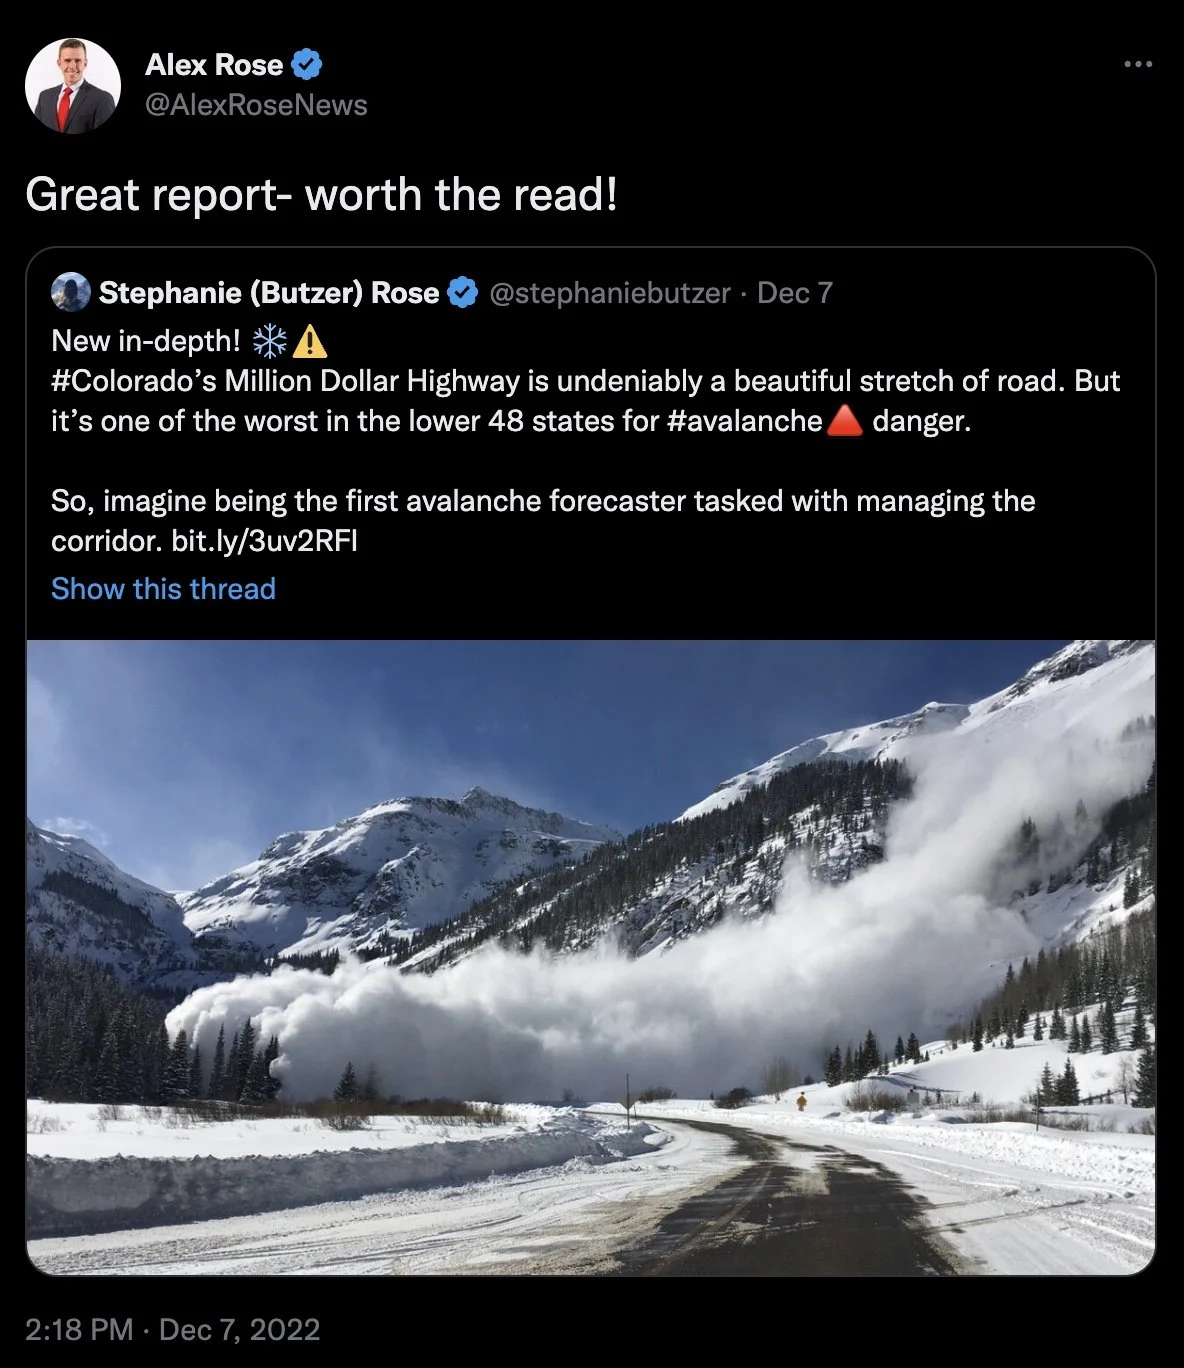The height and width of the screenshot is (1368, 1184).
Task: Follow the #Colorado hashtag
Action: pos(134,381)
